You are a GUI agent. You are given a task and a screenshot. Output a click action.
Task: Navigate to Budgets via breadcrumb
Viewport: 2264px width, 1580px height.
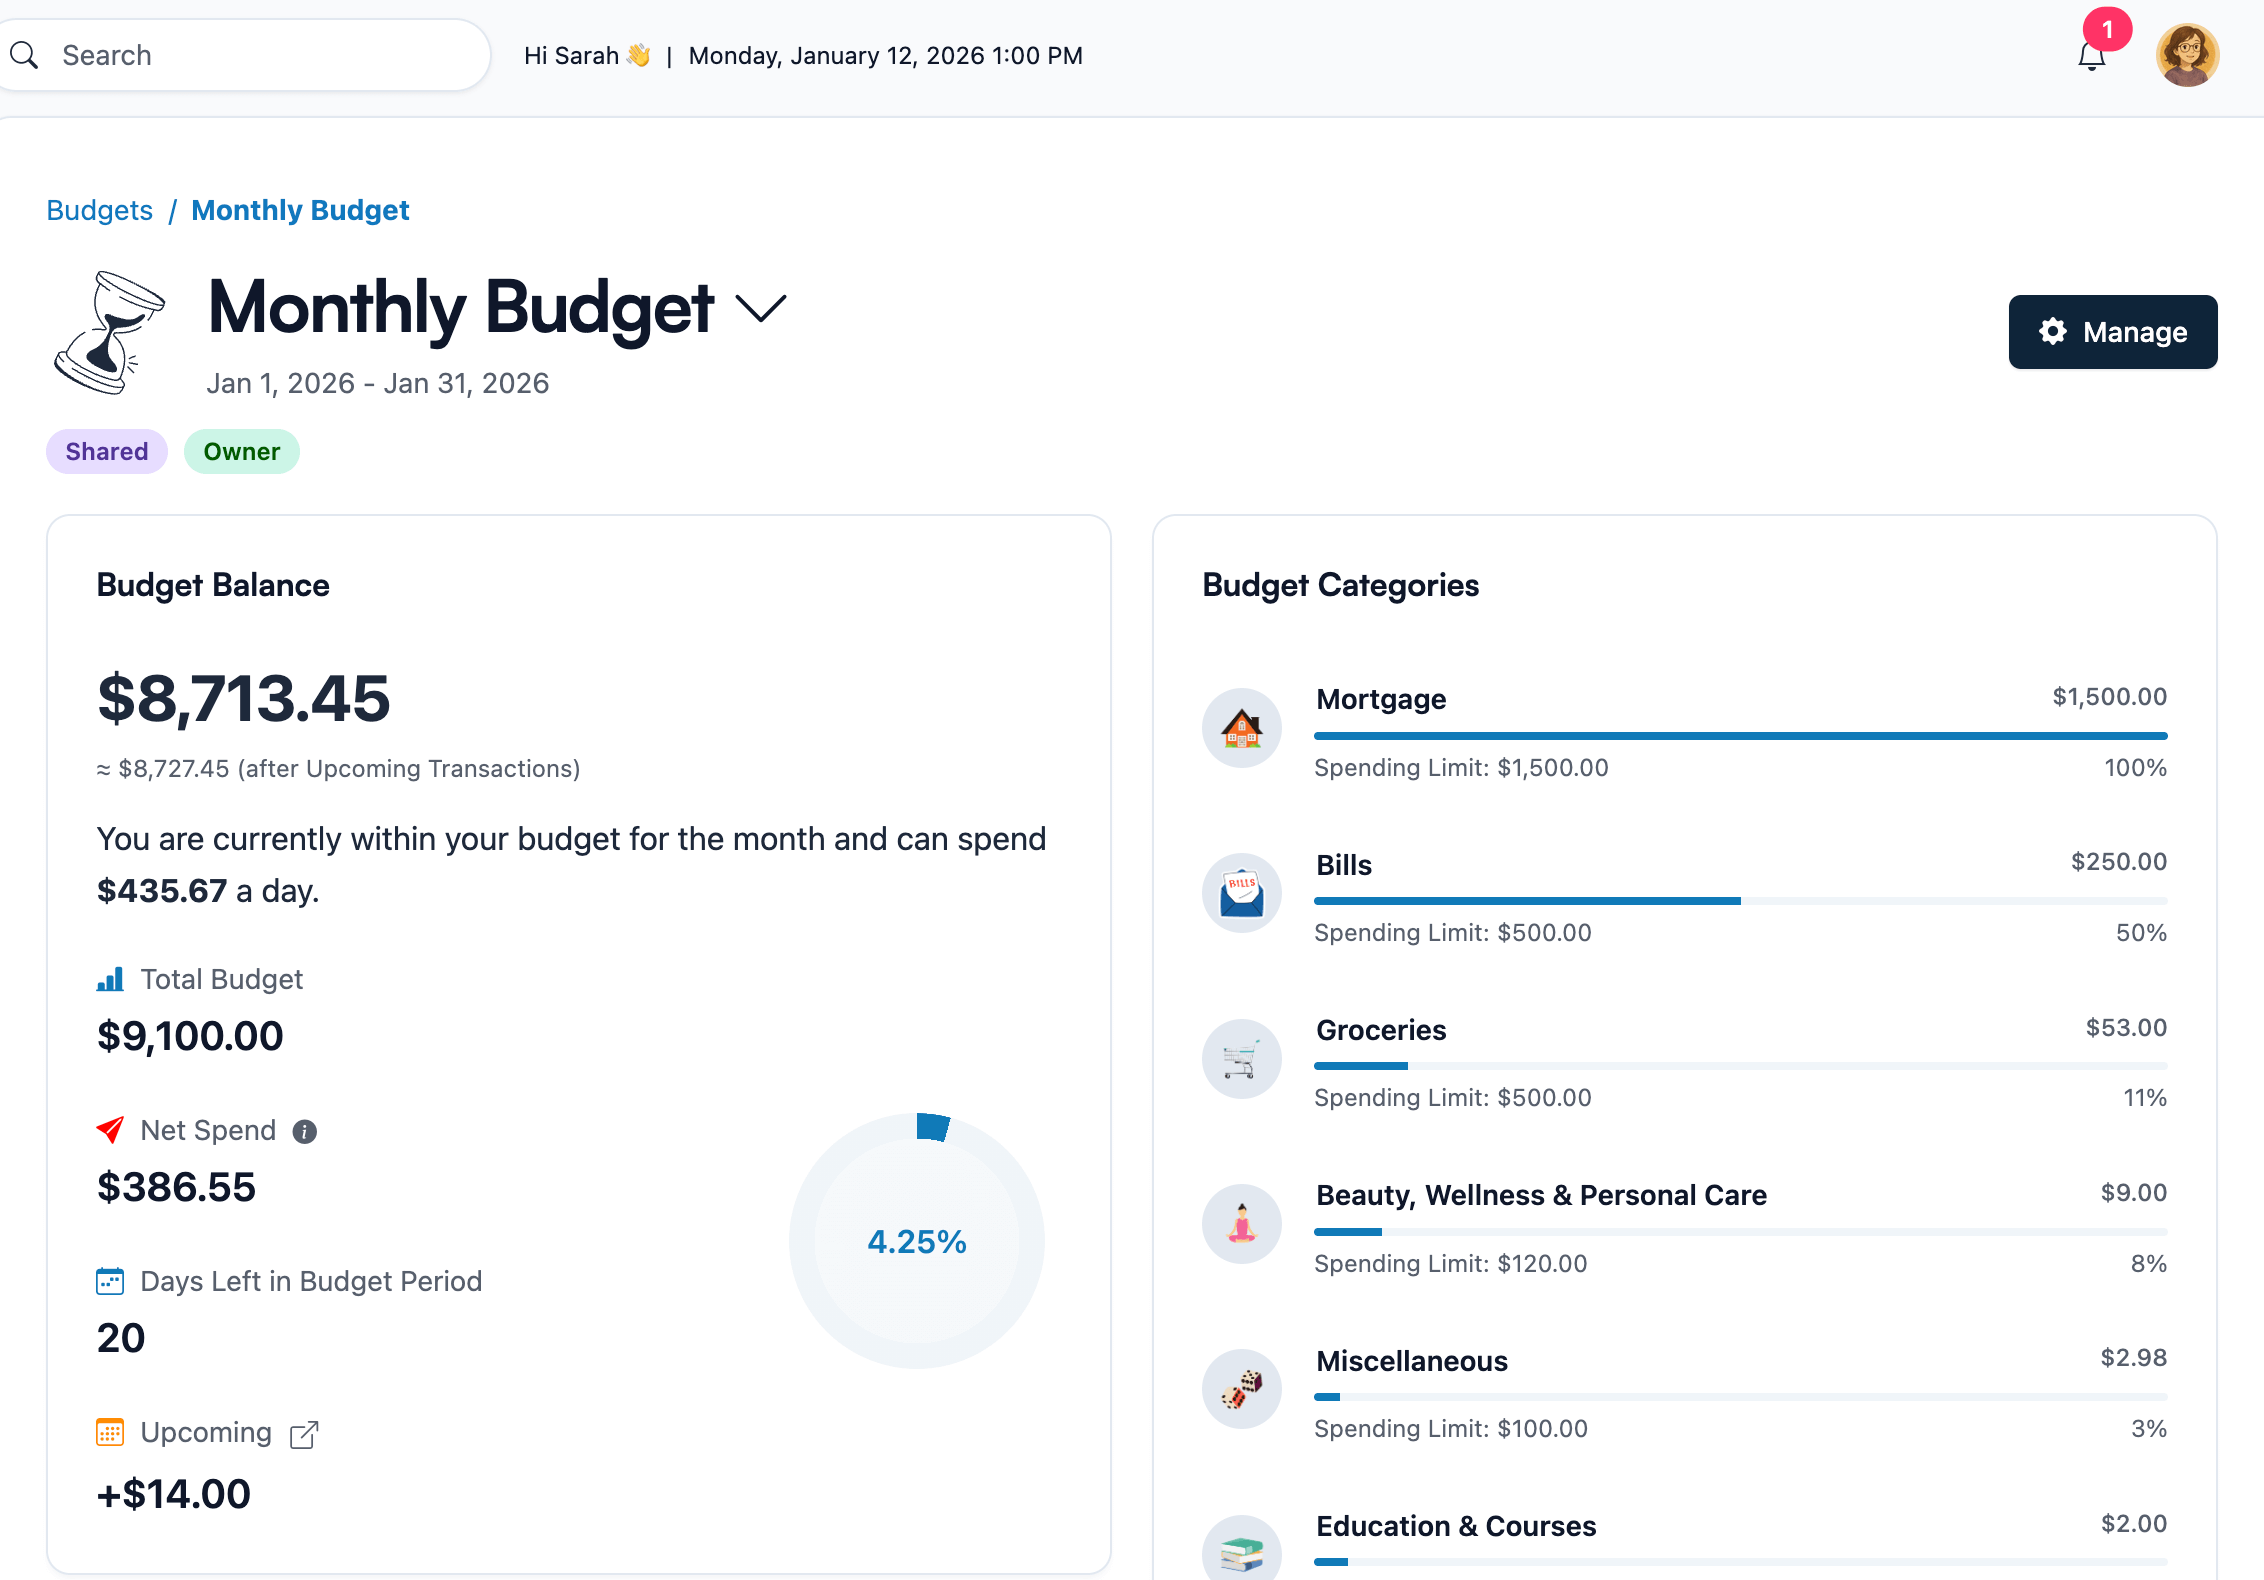[x=99, y=210]
